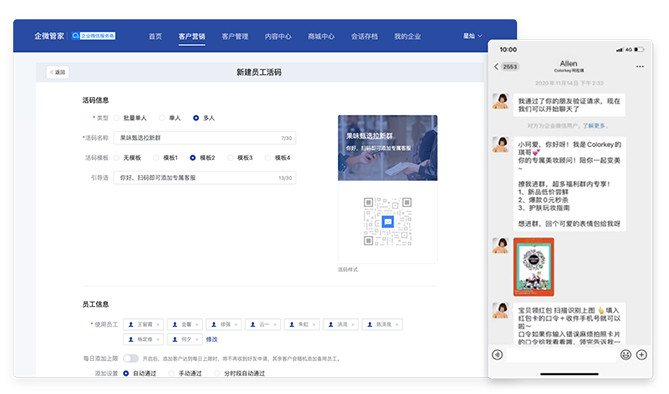
Task: Click the 返回 back button
Action: (57, 72)
